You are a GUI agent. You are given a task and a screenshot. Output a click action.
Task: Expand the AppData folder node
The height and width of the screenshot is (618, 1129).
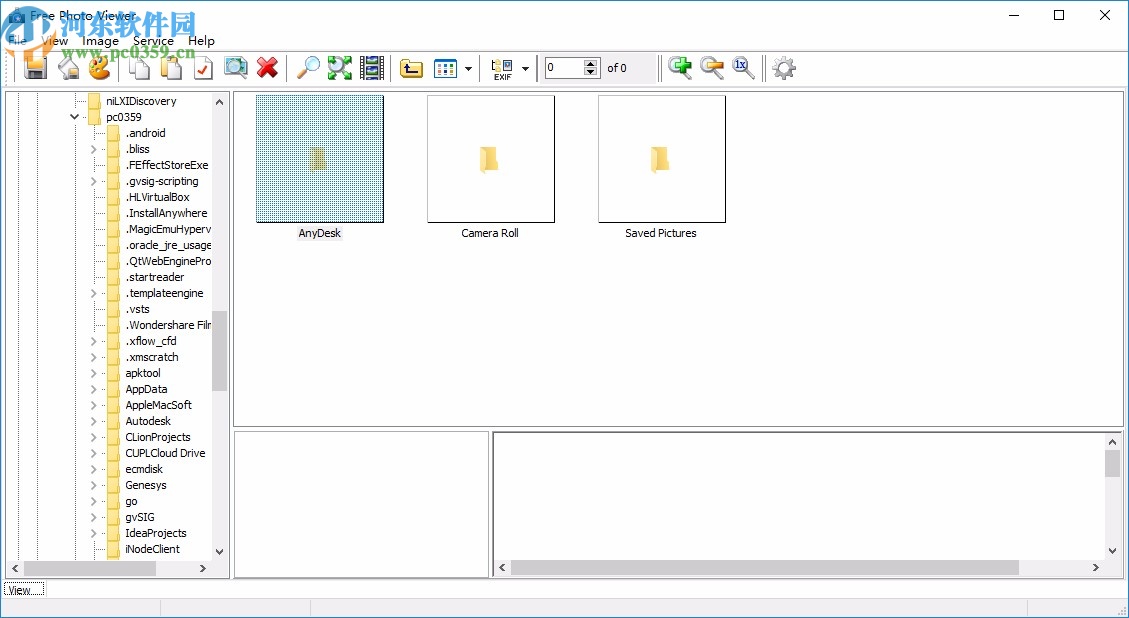[x=94, y=390]
